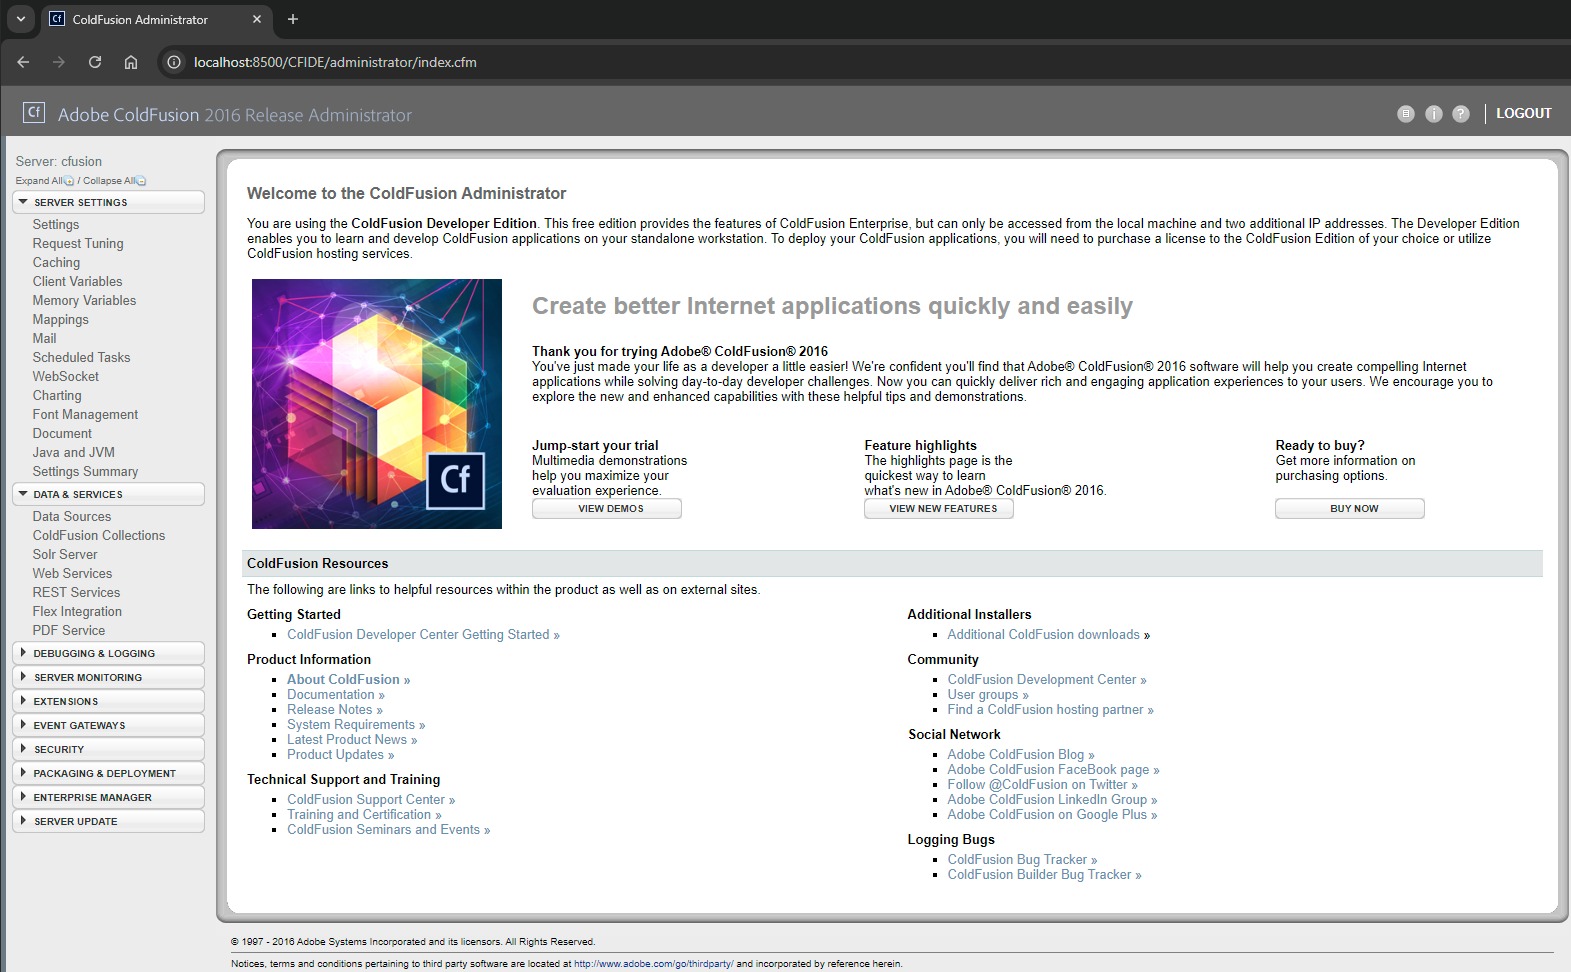
Task: Click the Expand All icon
Action: [69, 181]
